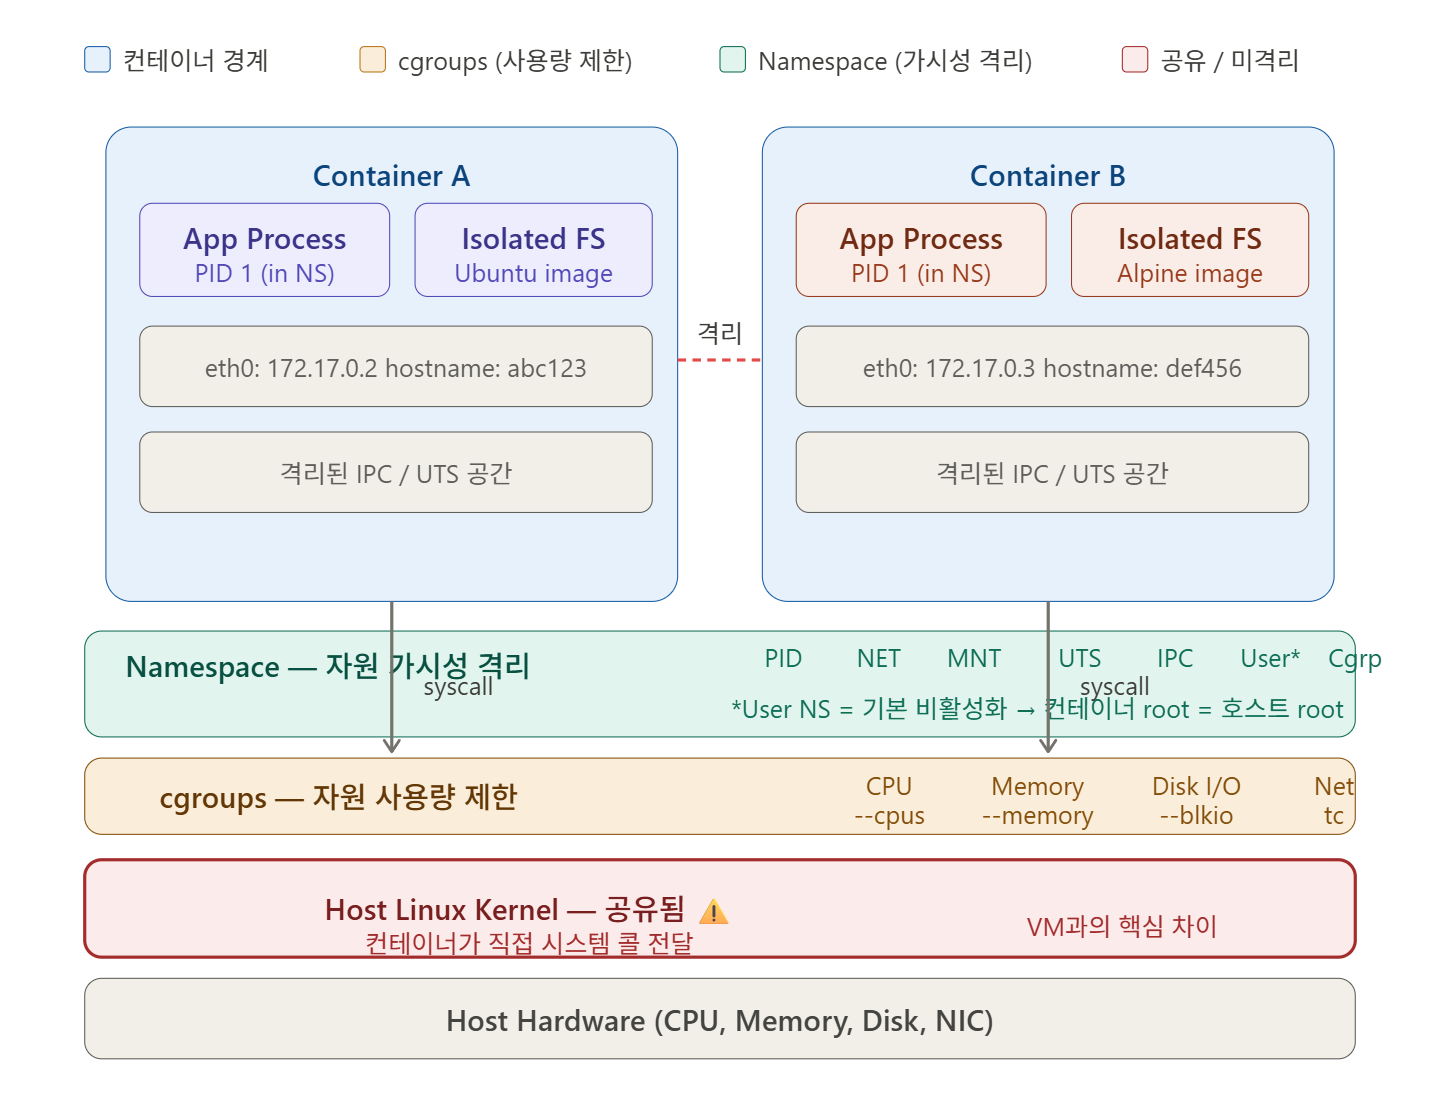Image resolution: width=1440 pixels, height=1102 pixels.
Task: Click the red 공유 / 미격리 legend swatch
Action: pyautogui.click(x=1134, y=60)
